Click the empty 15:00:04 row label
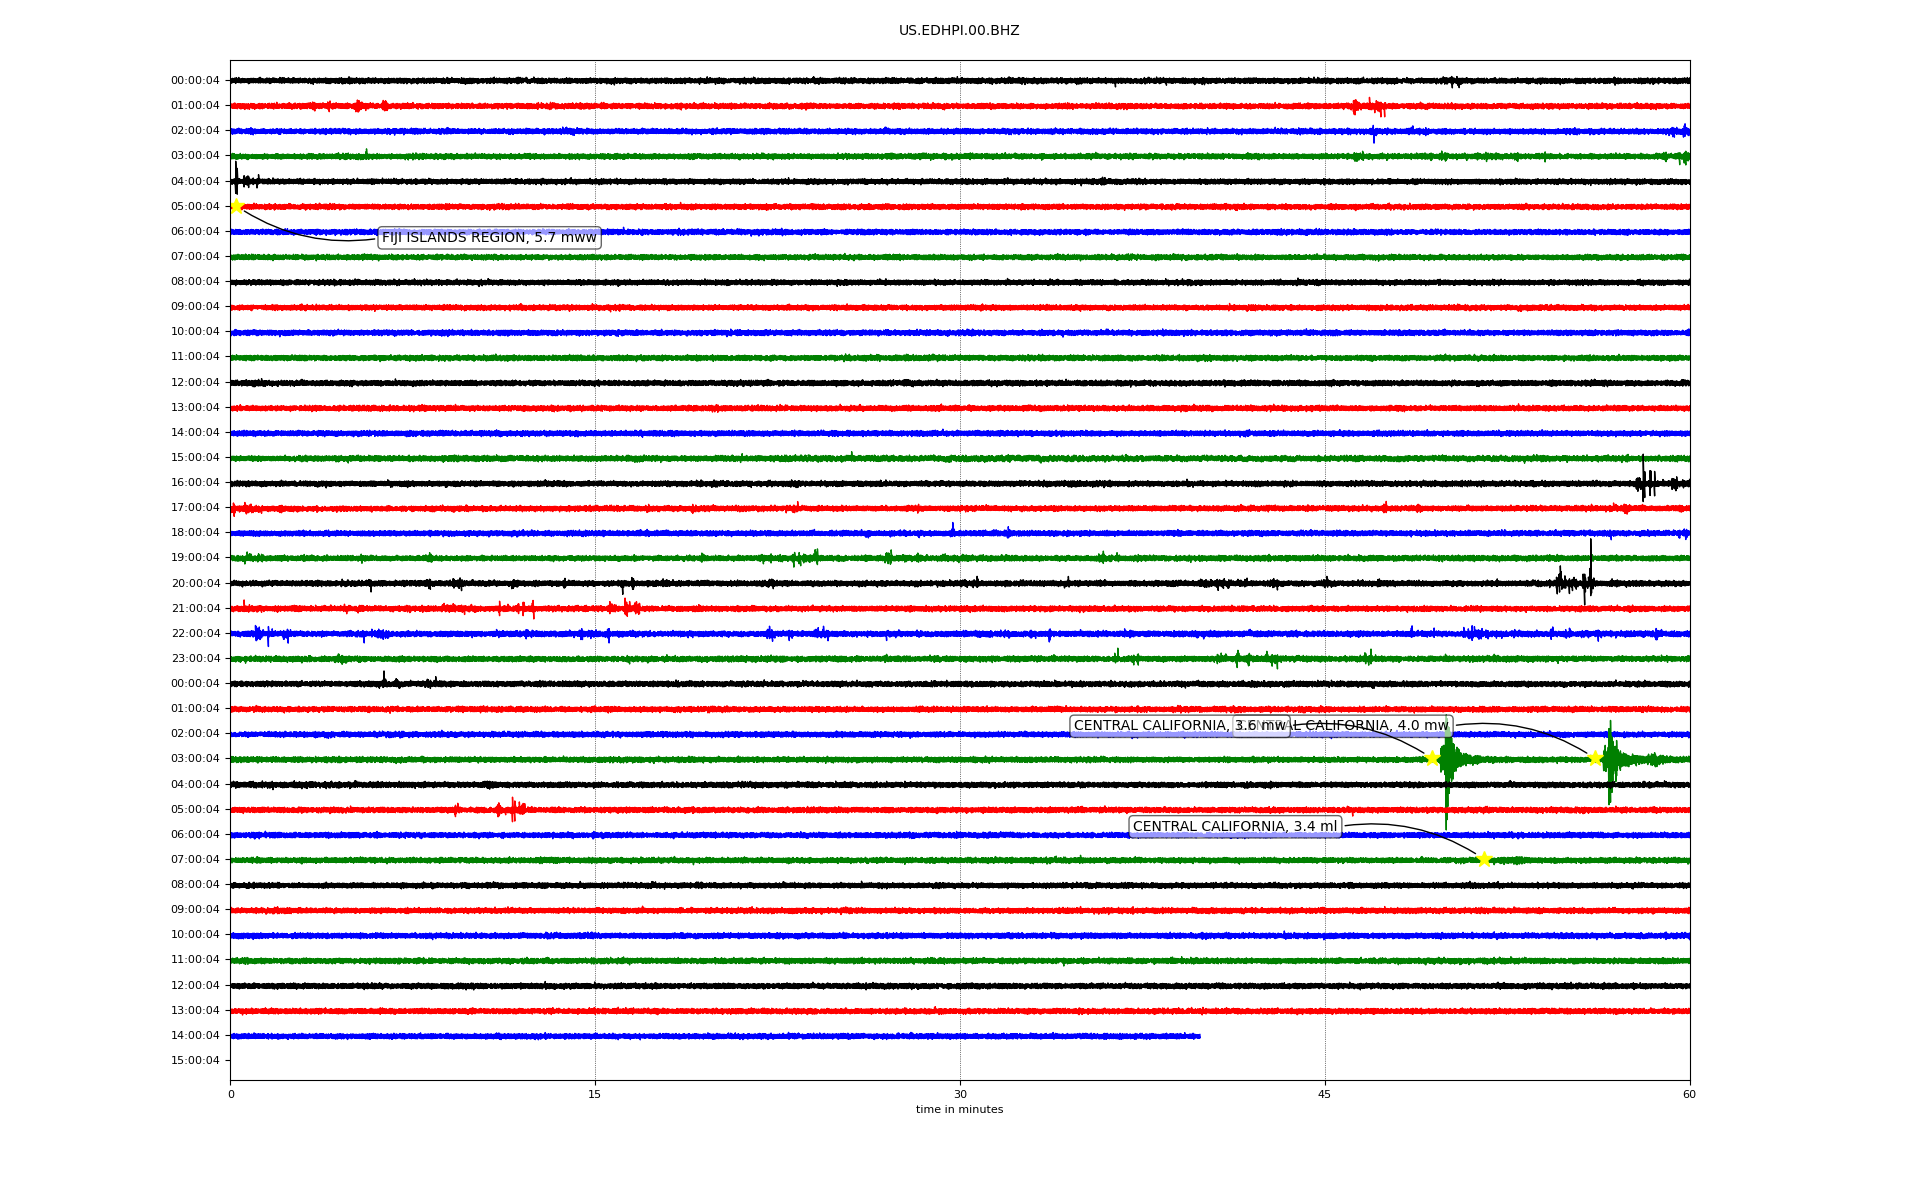Screen dimensions: 1920x1200 (x=195, y=1061)
